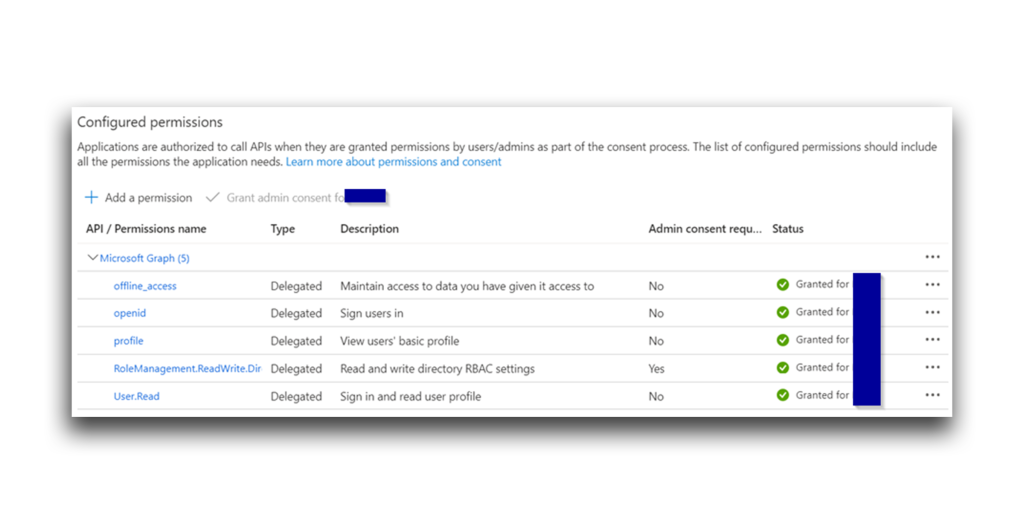
Task: Open the ellipsis menu for the RoleManagement.ReadWrite row
Action: coord(933,367)
